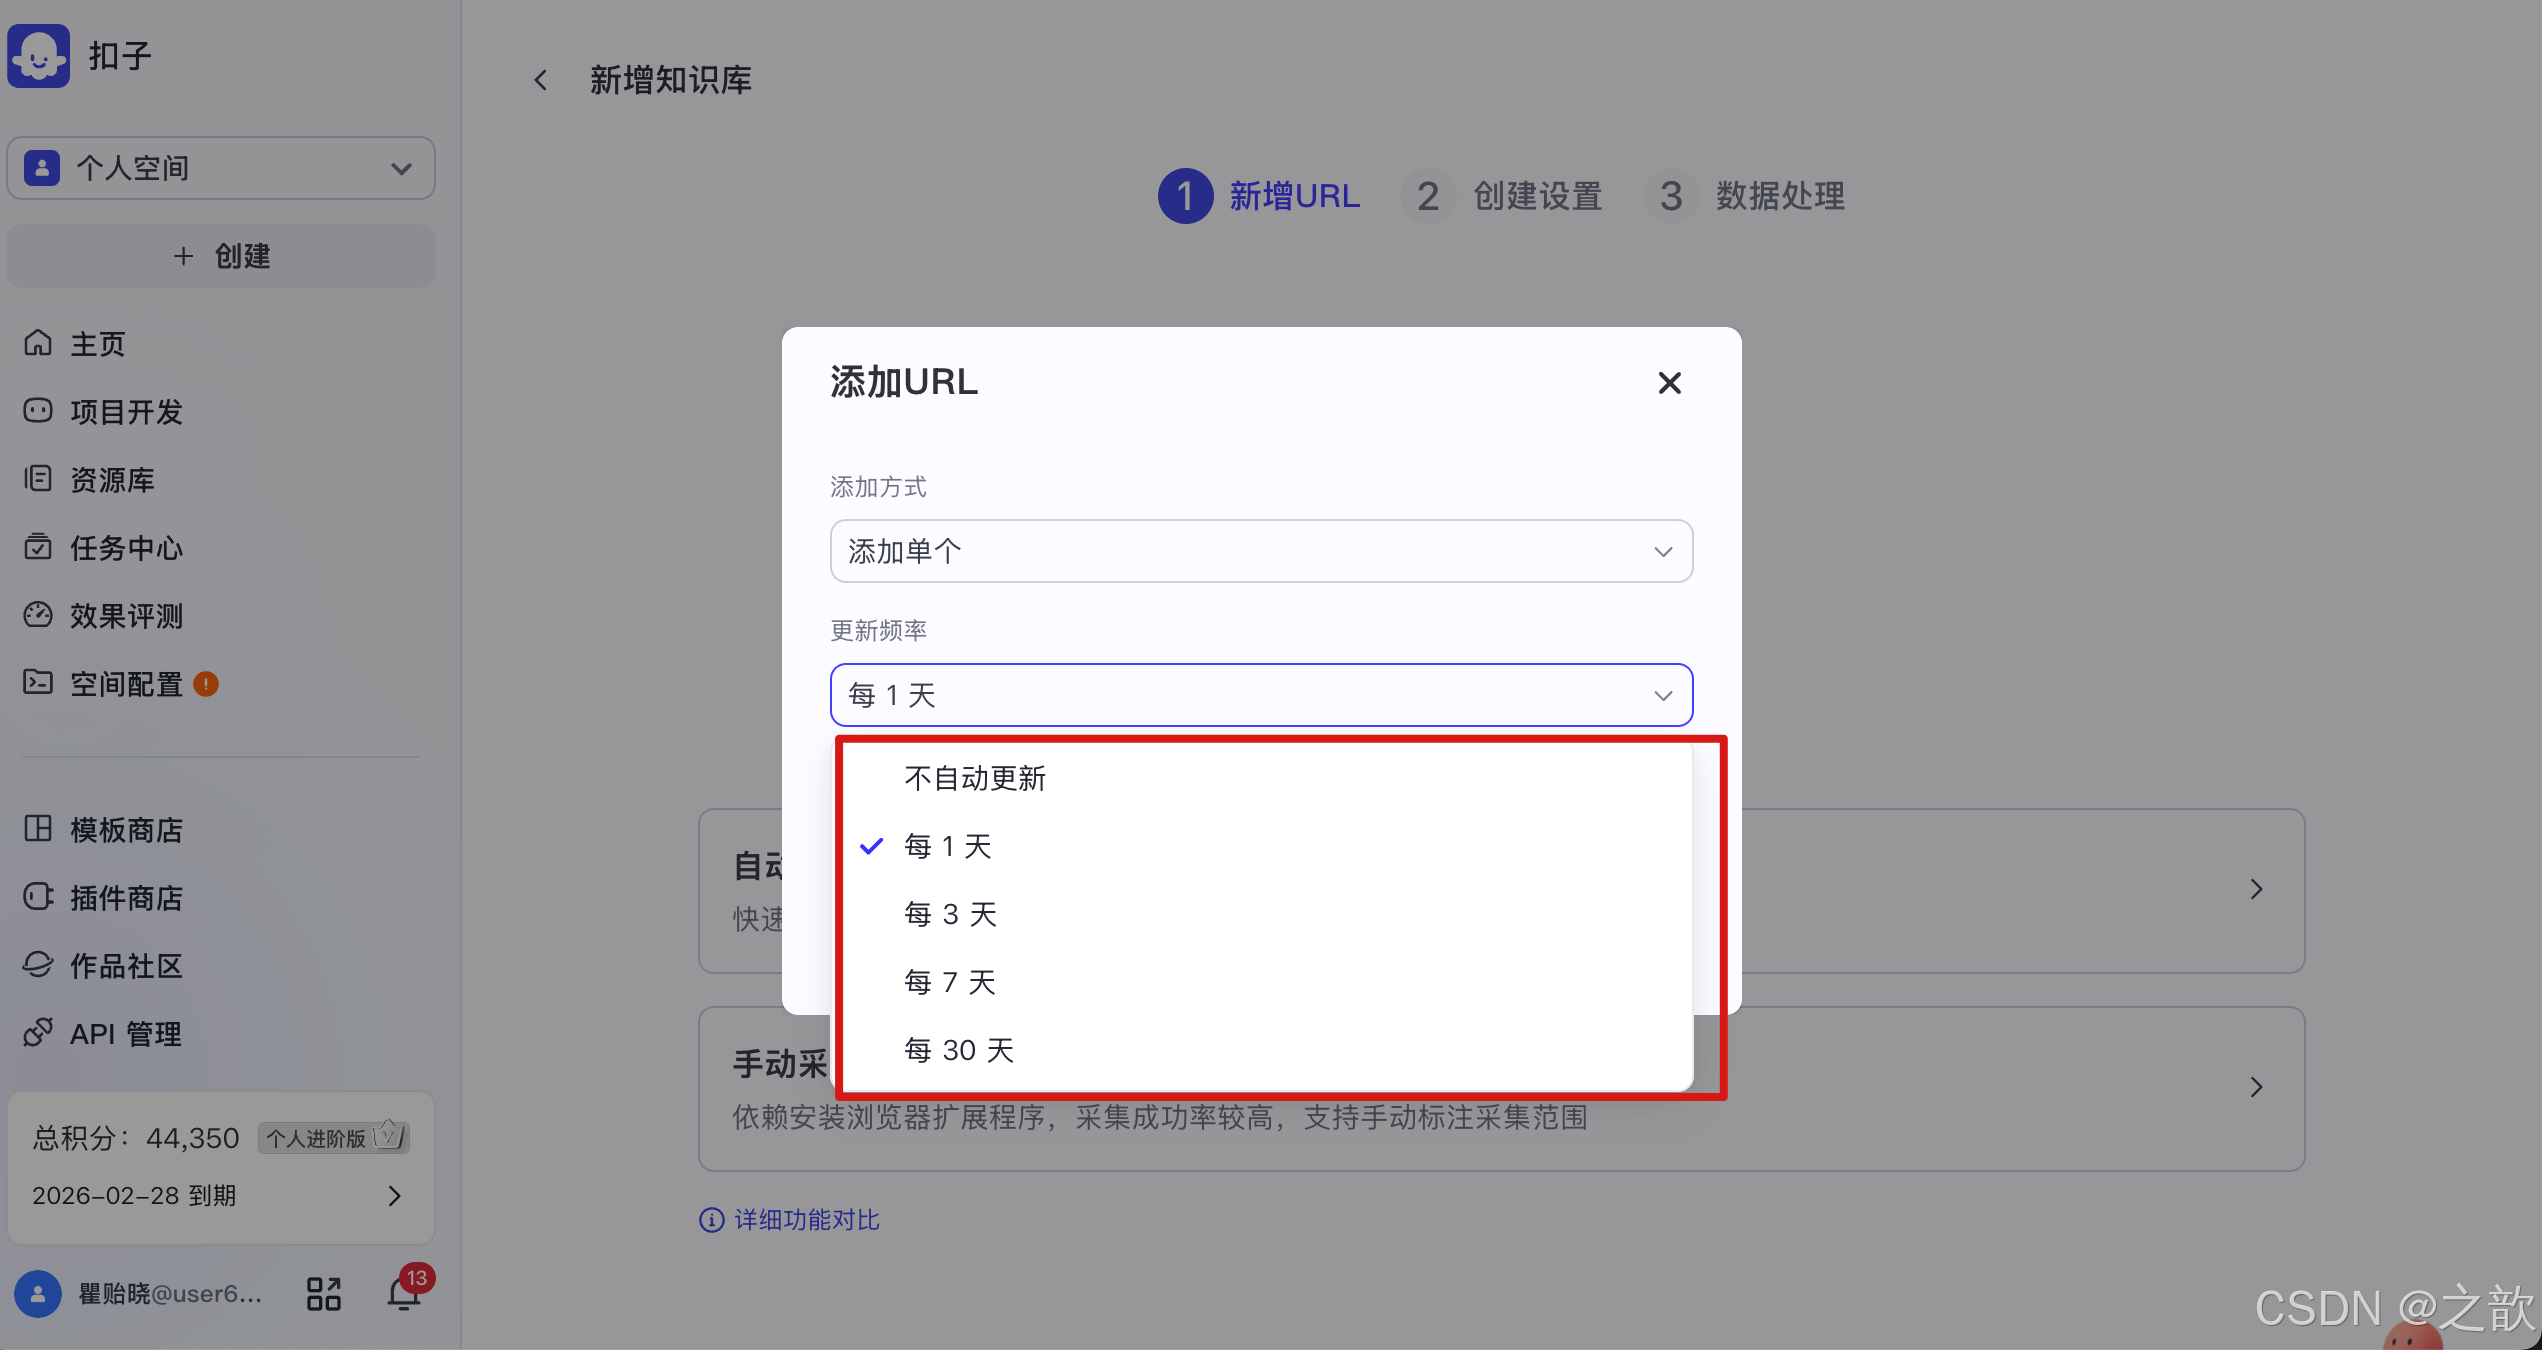
Task: Go to 任务中心
Action: [x=125, y=548]
